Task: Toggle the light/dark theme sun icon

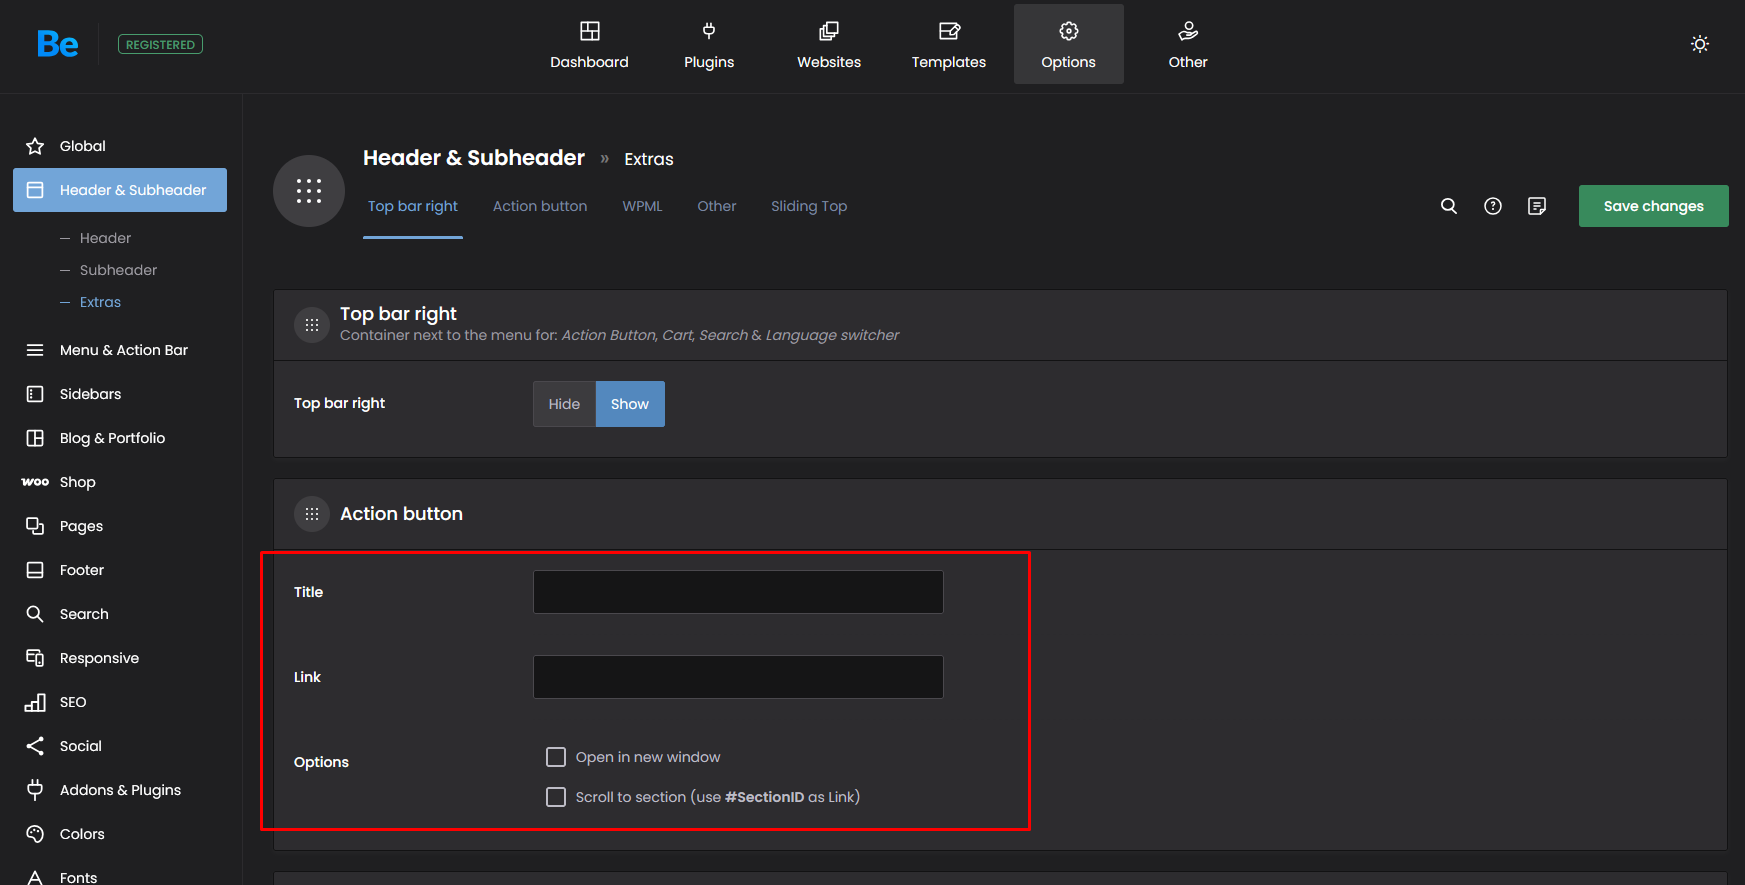Action: click(1699, 44)
